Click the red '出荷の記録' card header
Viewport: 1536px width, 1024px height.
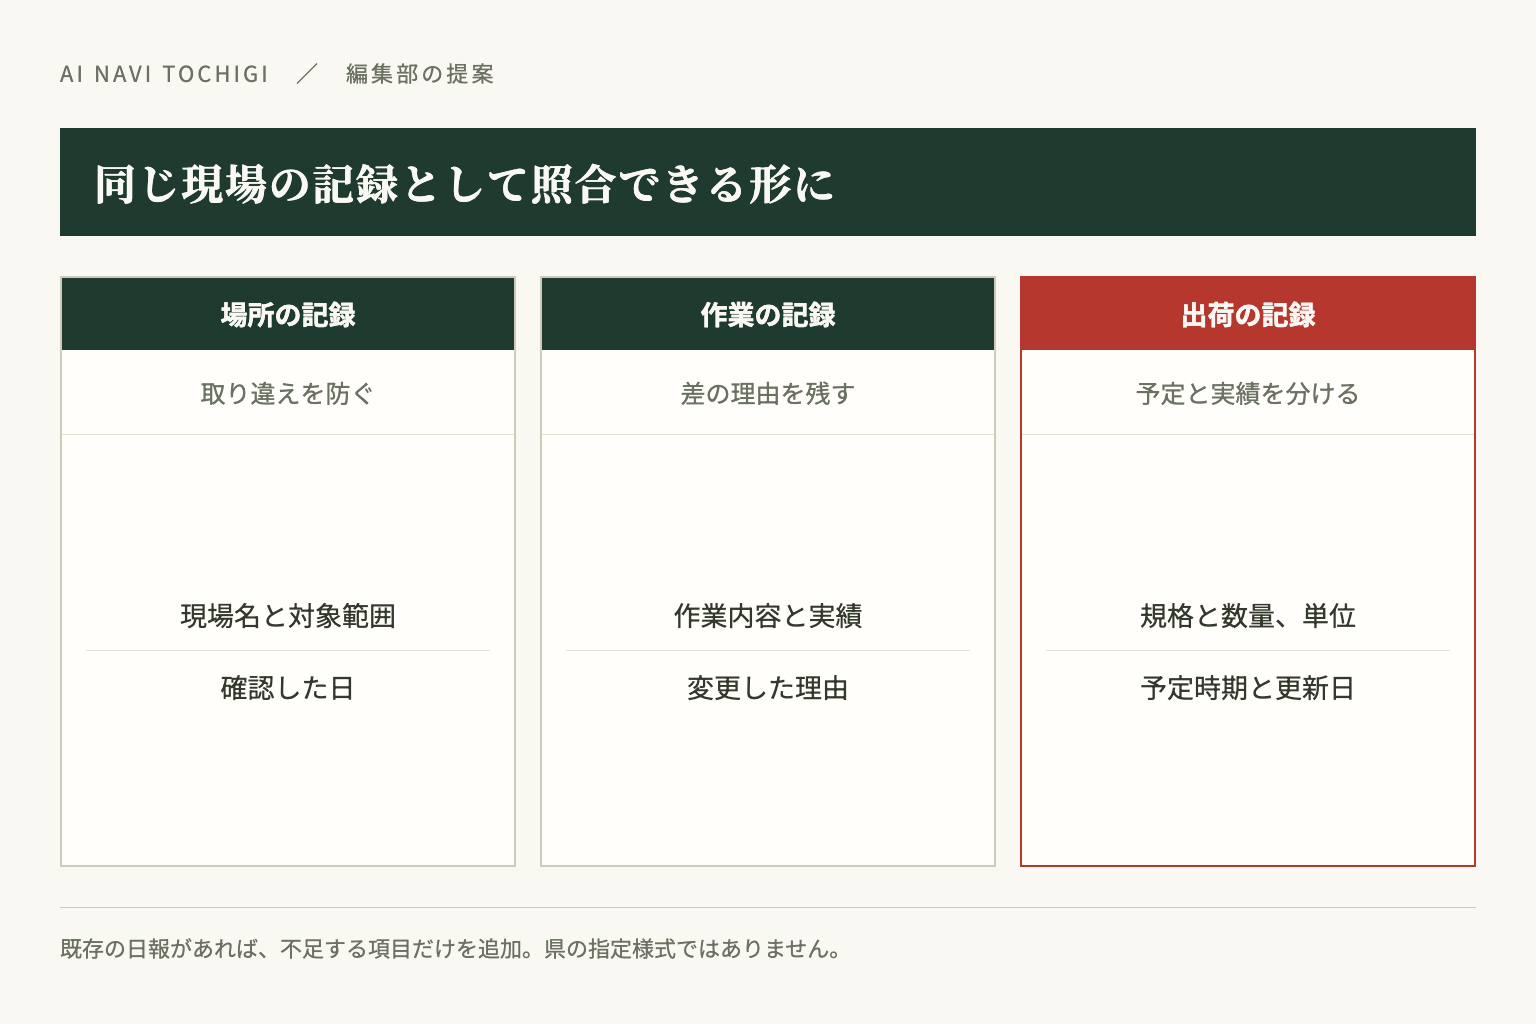pos(1248,314)
